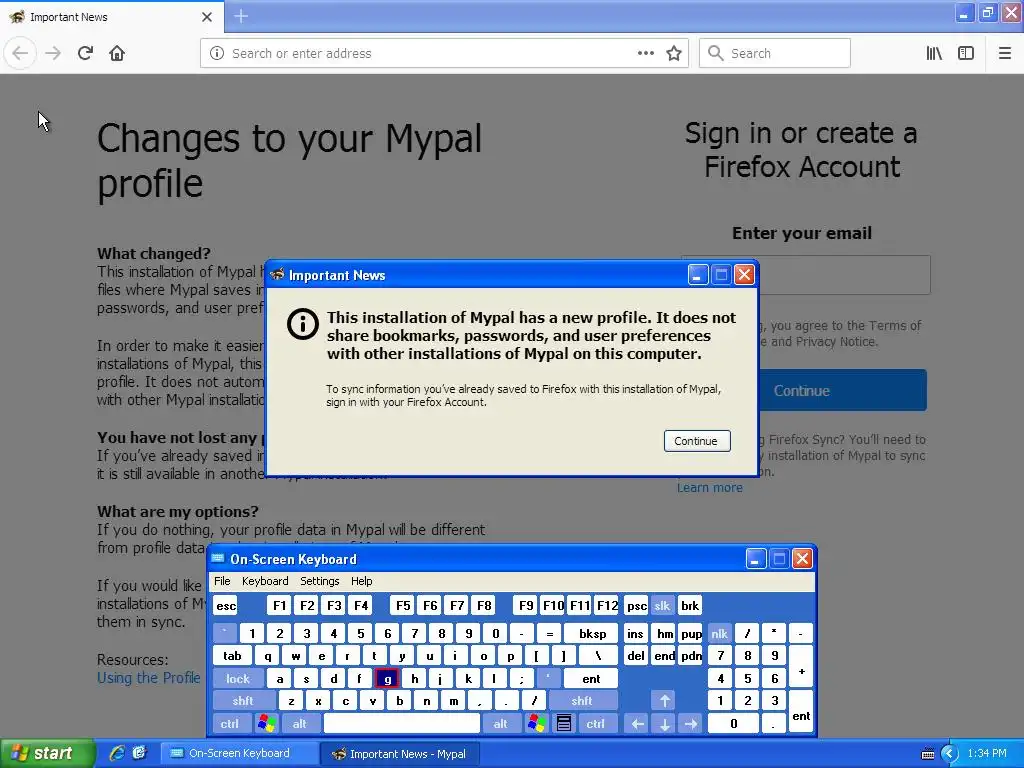Viewport: 1024px width, 768px height.
Task: Click the ins key on On-Screen Keyboard
Action: click(635, 633)
